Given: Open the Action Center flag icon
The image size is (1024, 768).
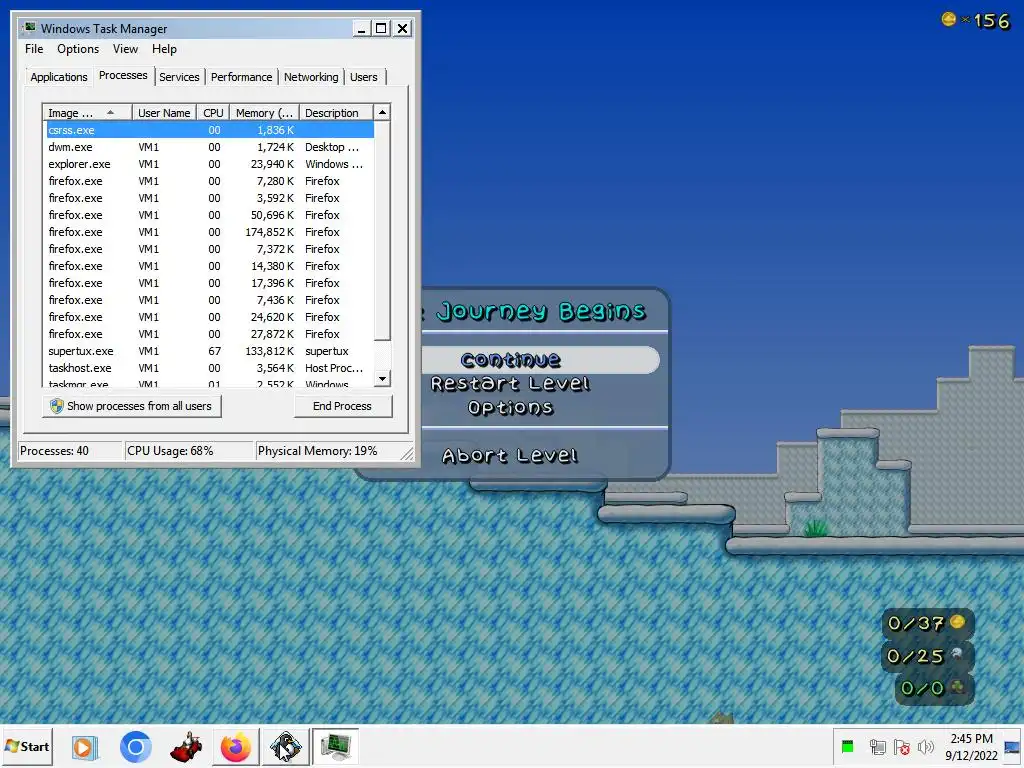Looking at the screenshot, I should pyautogui.click(x=902, y=746).
